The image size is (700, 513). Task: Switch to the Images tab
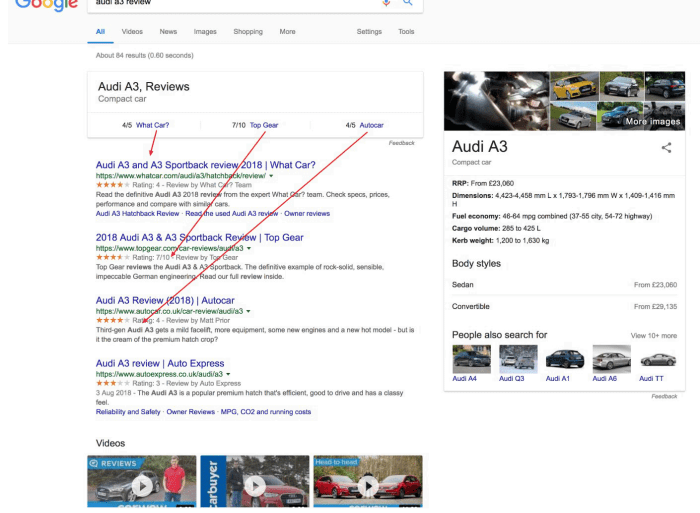pos(205,32)
